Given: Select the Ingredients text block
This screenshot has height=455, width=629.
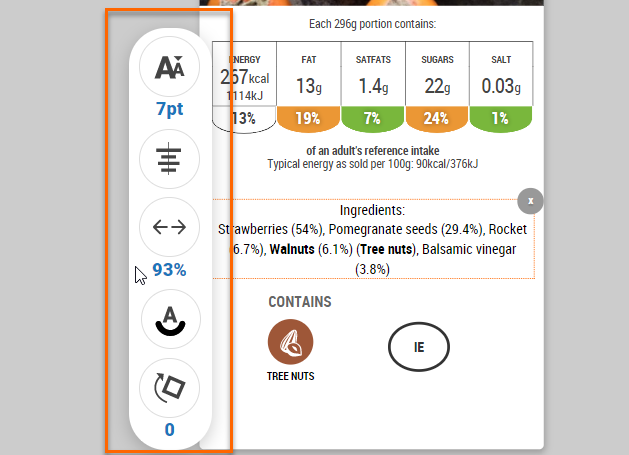Looking at the screenshot, I should pyautogui.click(x=372, y=240).
